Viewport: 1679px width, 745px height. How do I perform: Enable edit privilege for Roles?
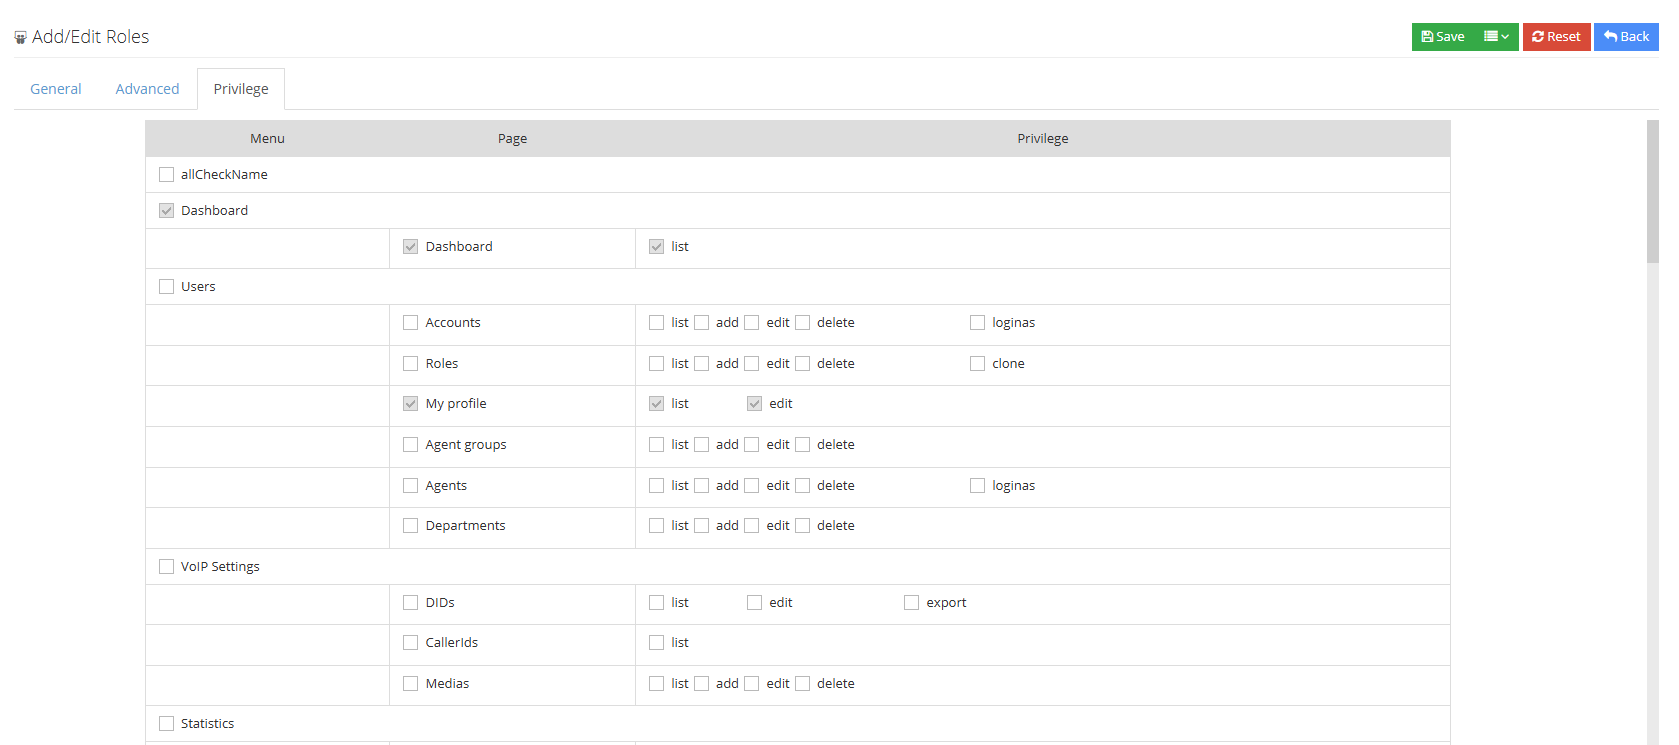(x=751, y=364)
